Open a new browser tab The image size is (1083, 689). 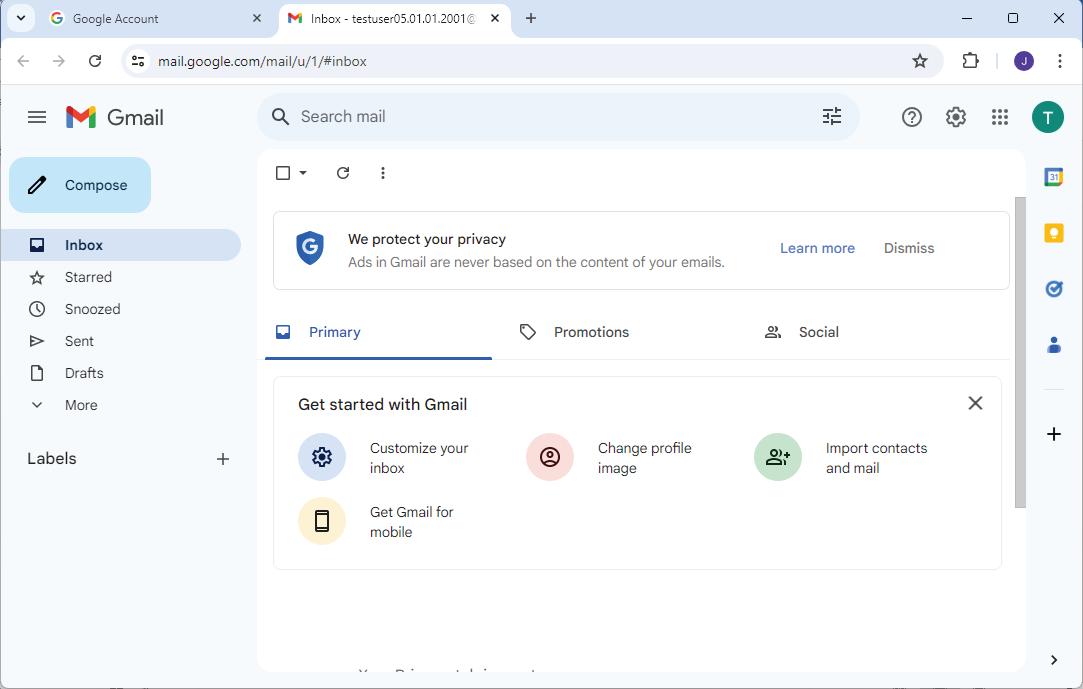click(x=530, y=19)
